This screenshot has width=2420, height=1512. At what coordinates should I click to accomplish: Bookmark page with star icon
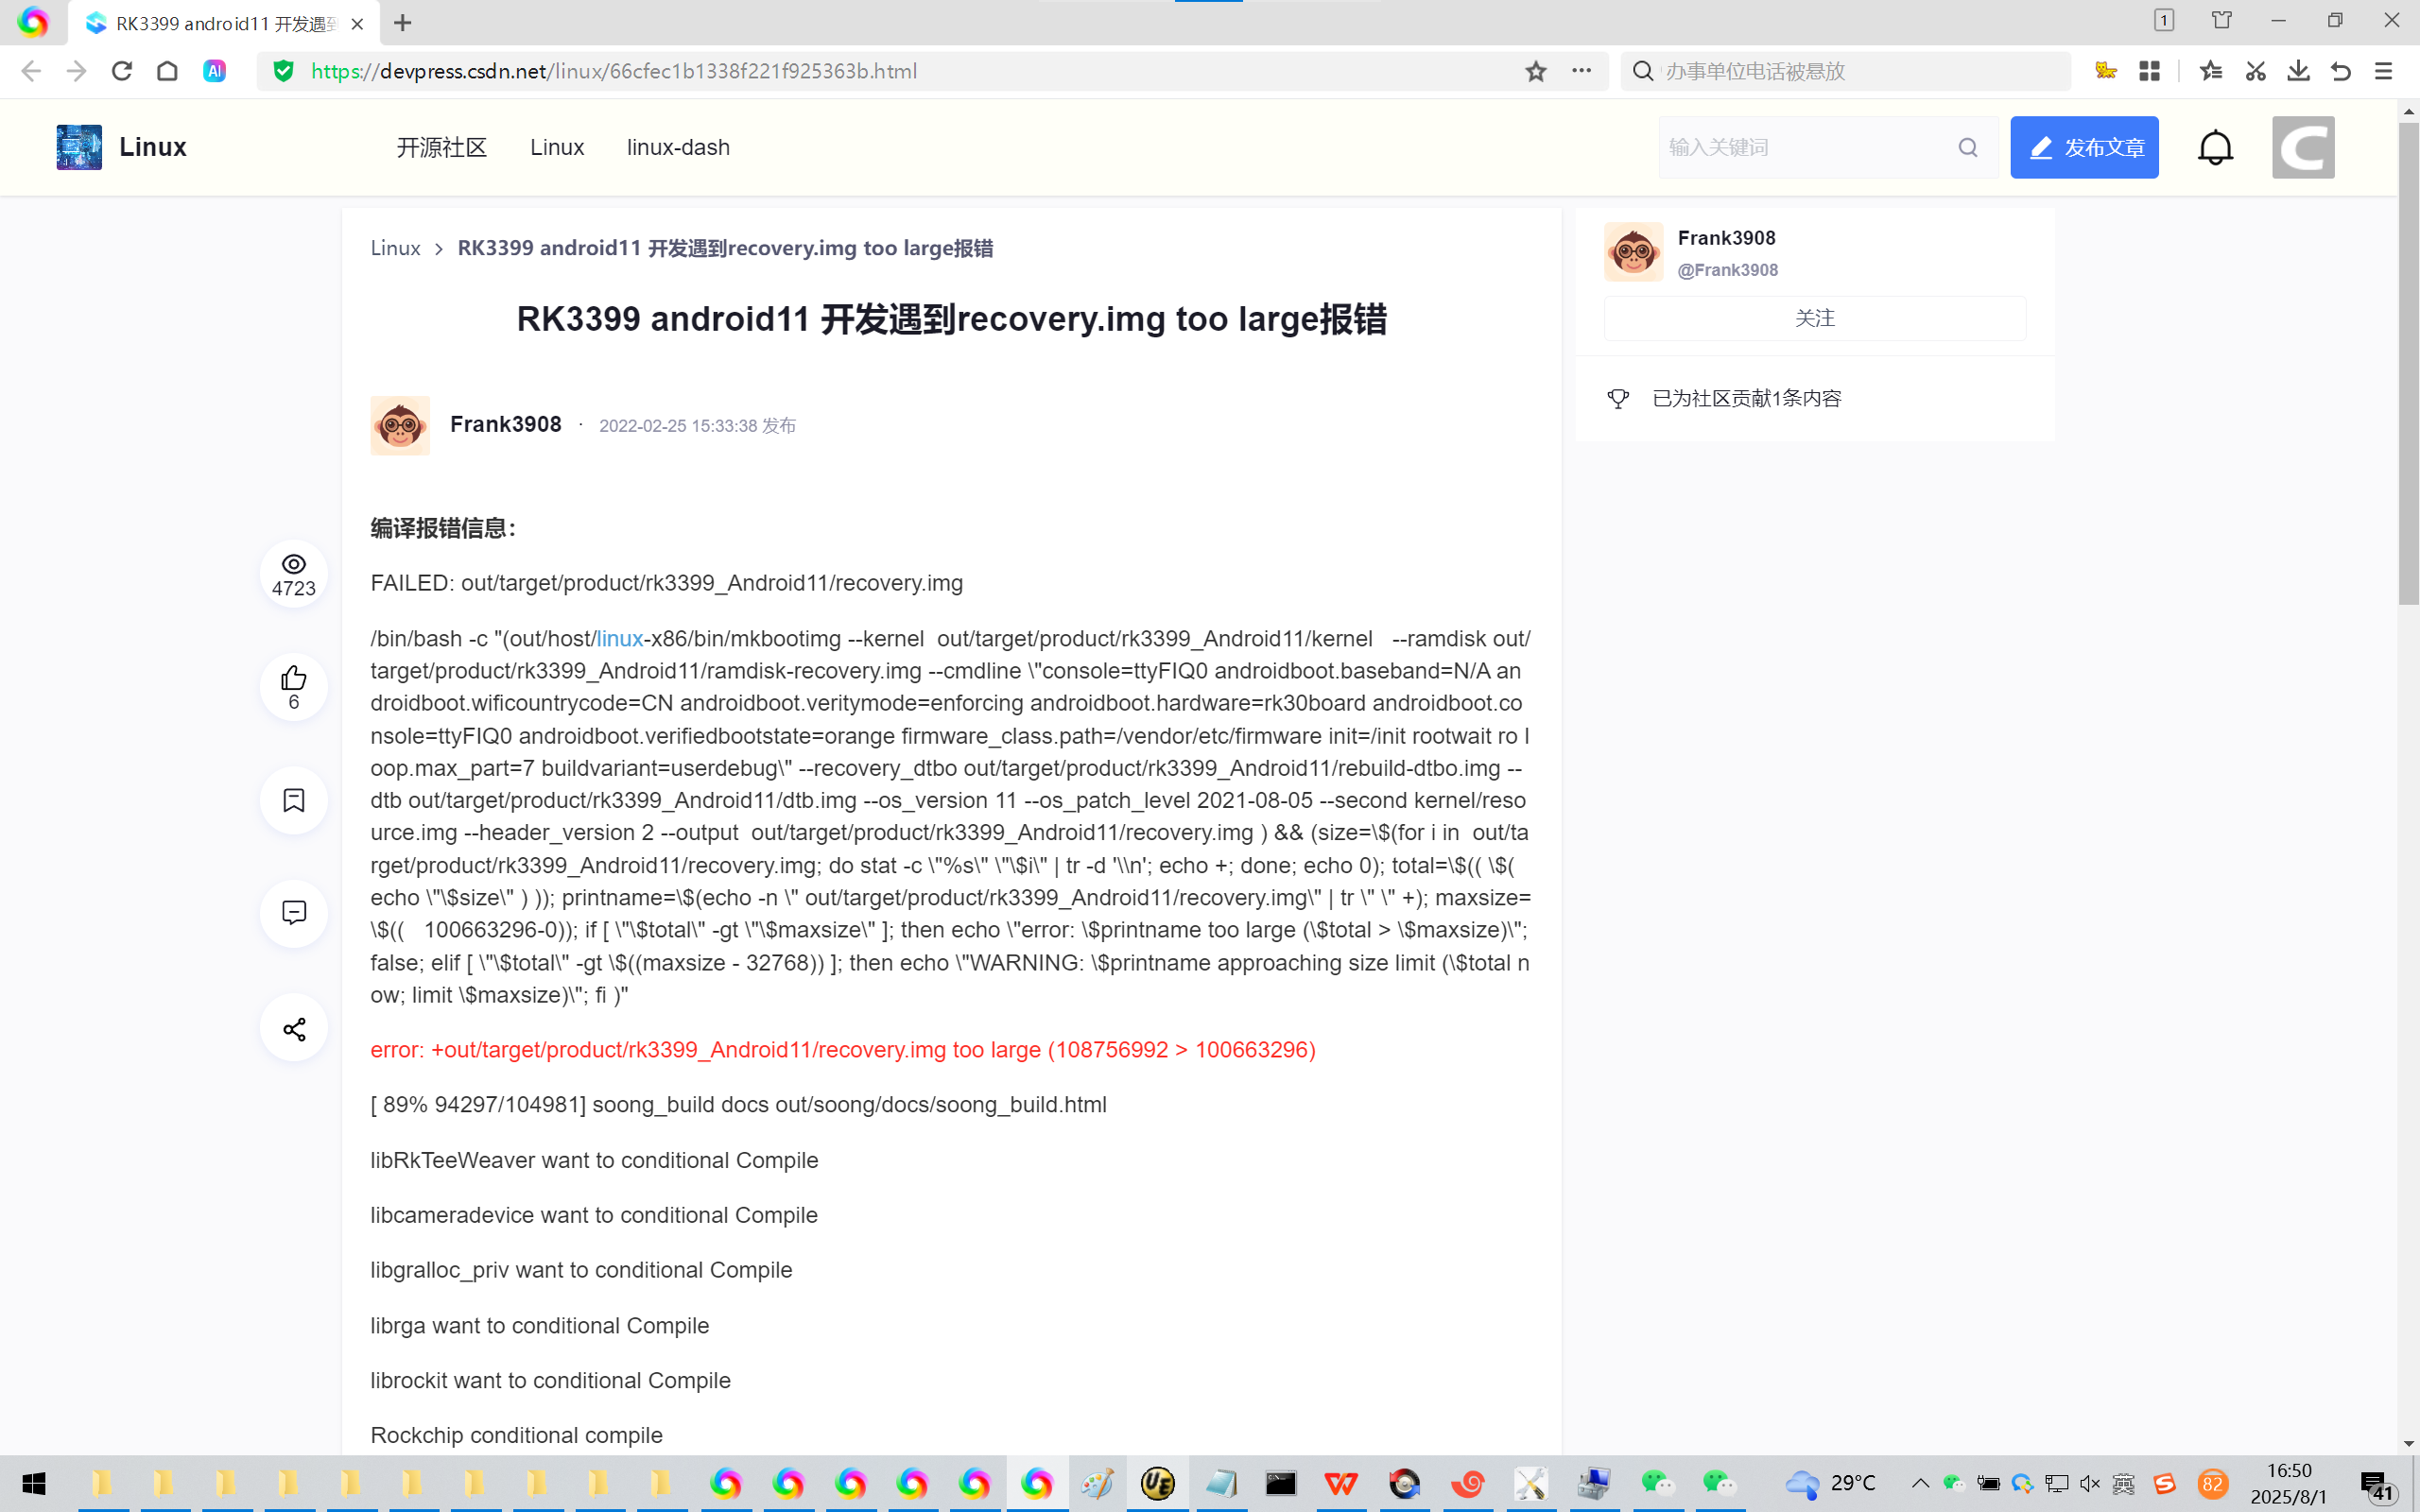click(x=1536, y=71)
